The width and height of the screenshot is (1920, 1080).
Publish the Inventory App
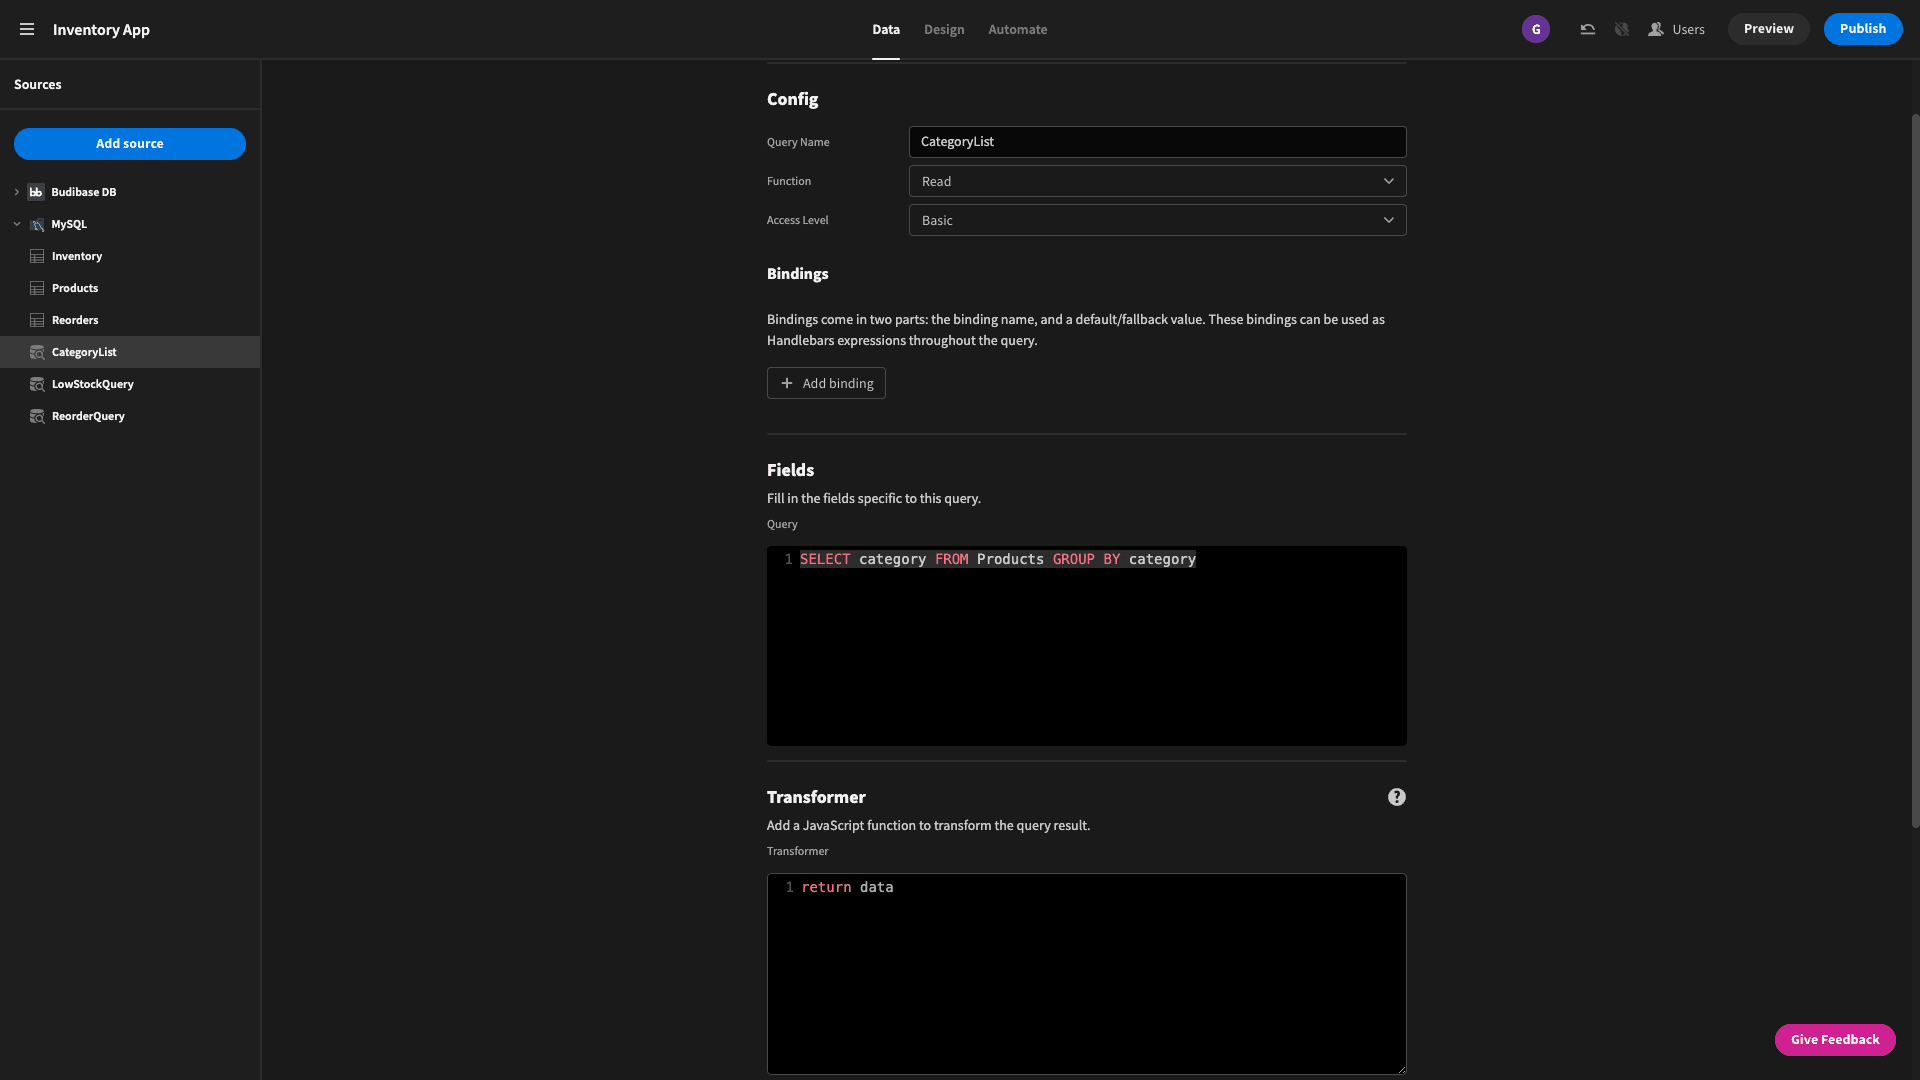pos(1862,29)
